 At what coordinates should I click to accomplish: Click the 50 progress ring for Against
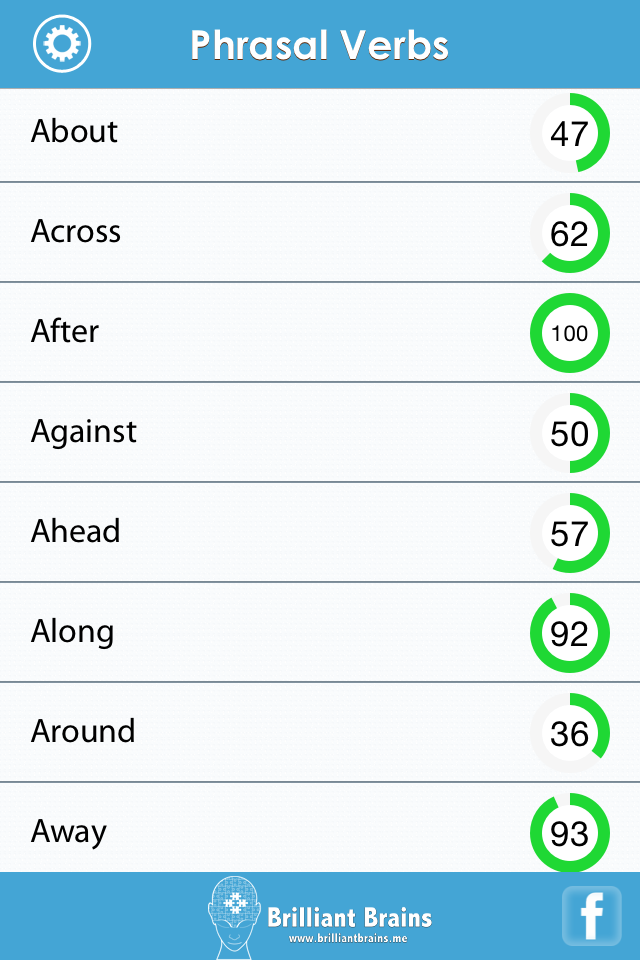(569, 433)
